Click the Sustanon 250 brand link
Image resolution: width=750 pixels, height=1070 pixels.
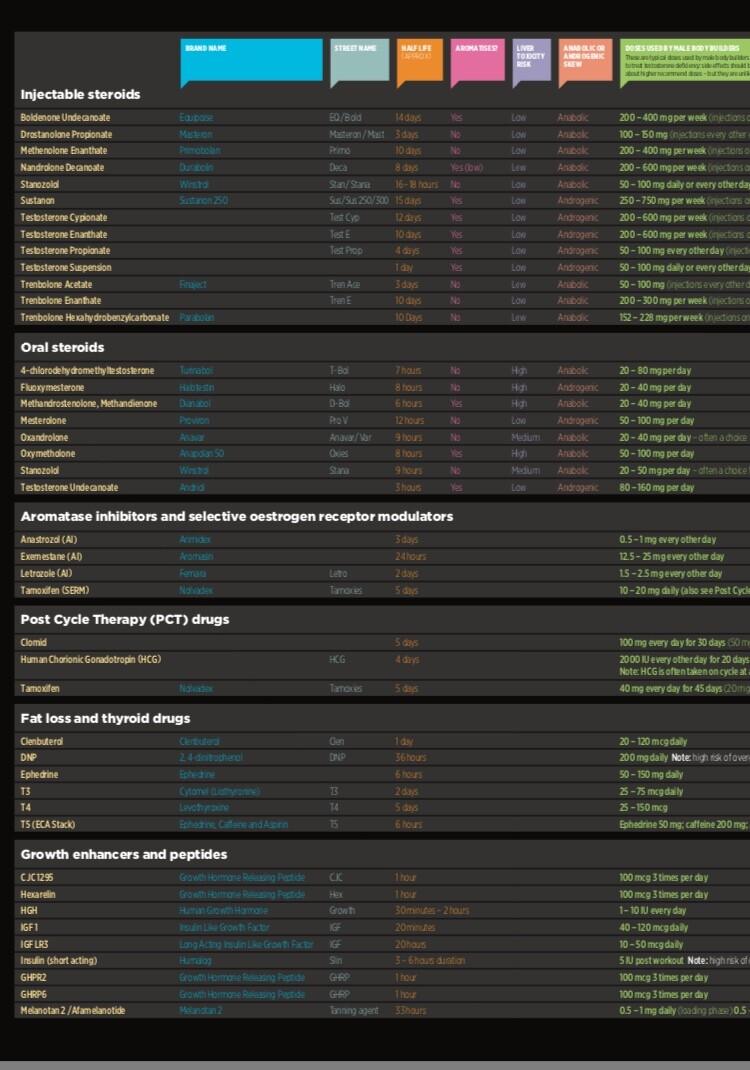pyautogui.click(x=204, y=201)
